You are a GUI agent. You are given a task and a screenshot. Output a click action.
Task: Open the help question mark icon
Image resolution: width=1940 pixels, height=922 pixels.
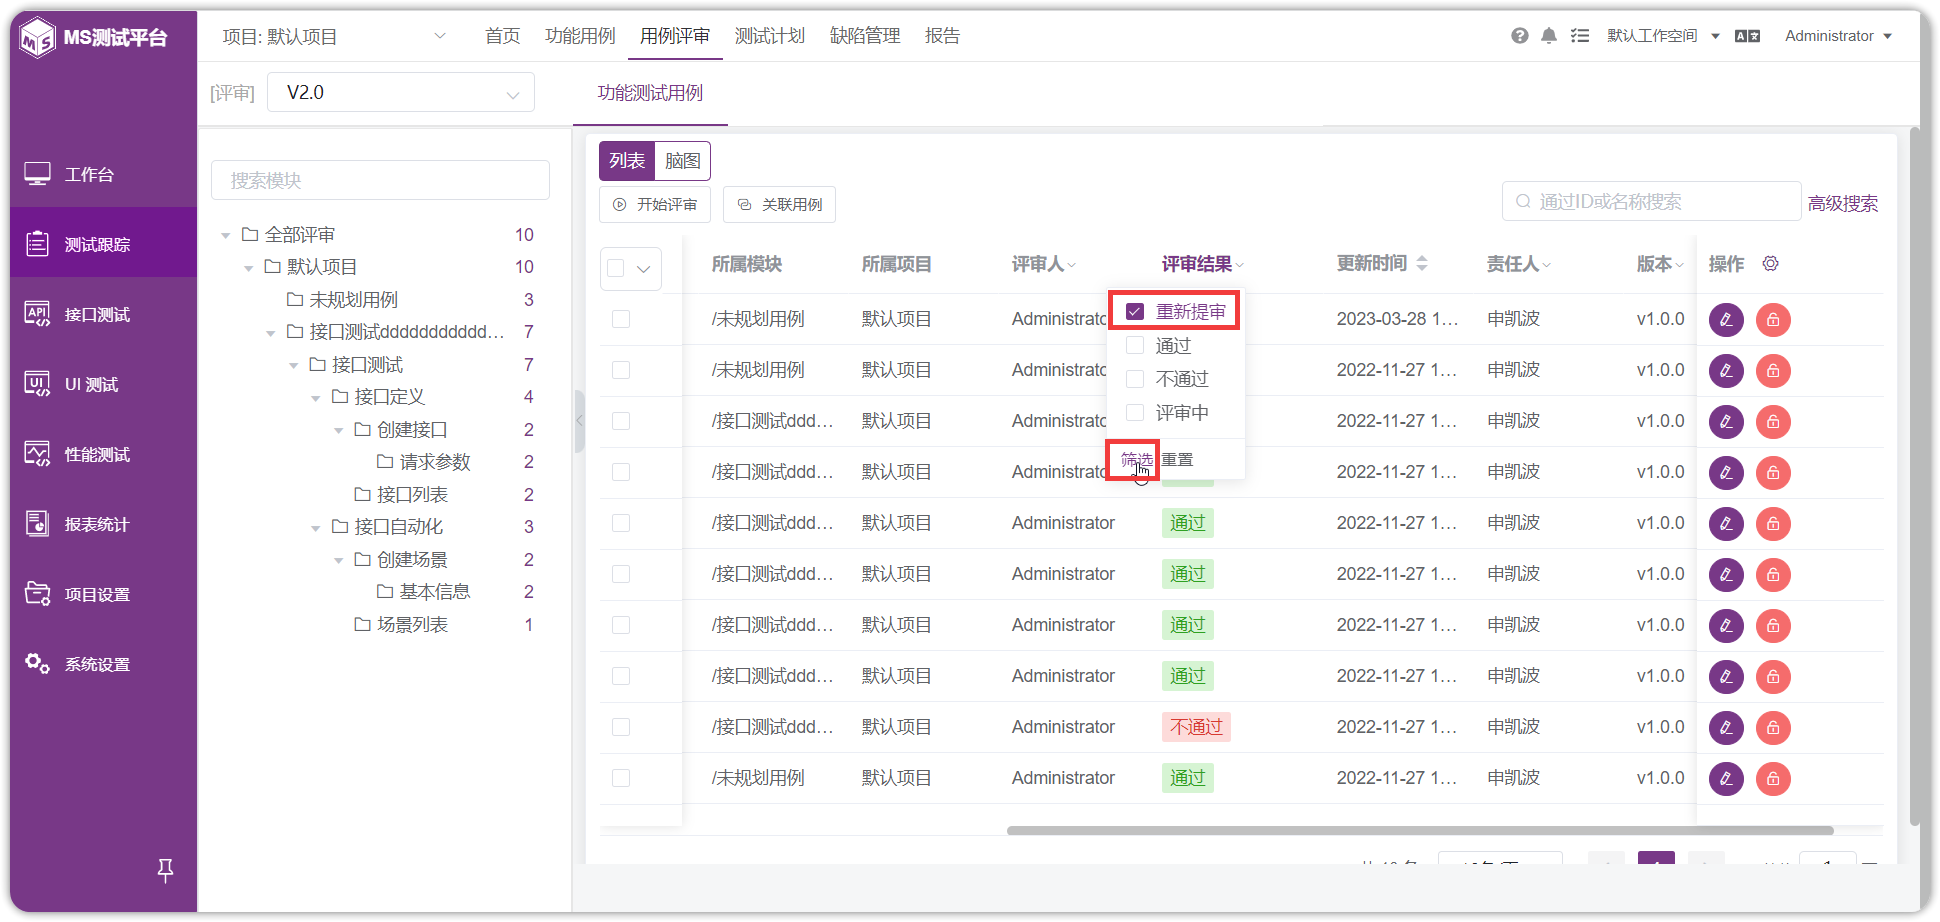(1520, 36)
